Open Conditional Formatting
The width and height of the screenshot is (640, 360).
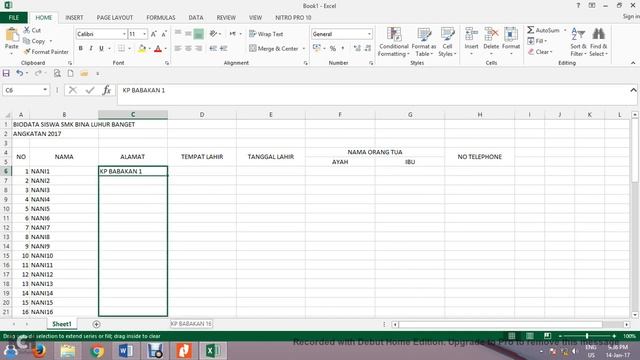click(393, 42)
